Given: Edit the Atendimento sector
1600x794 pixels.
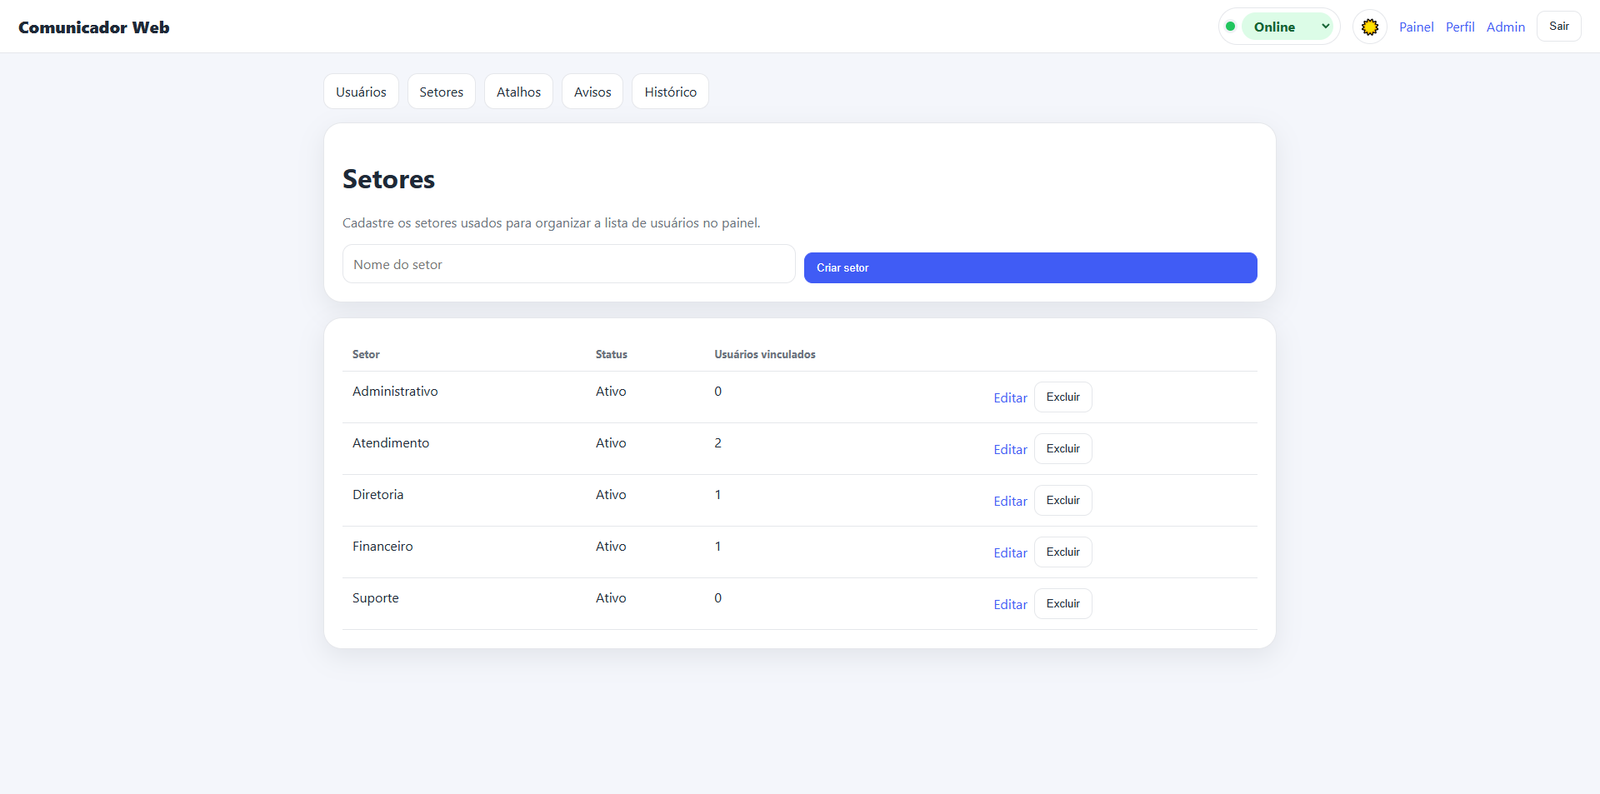Looking at the screenshot, I should 1010,450.
